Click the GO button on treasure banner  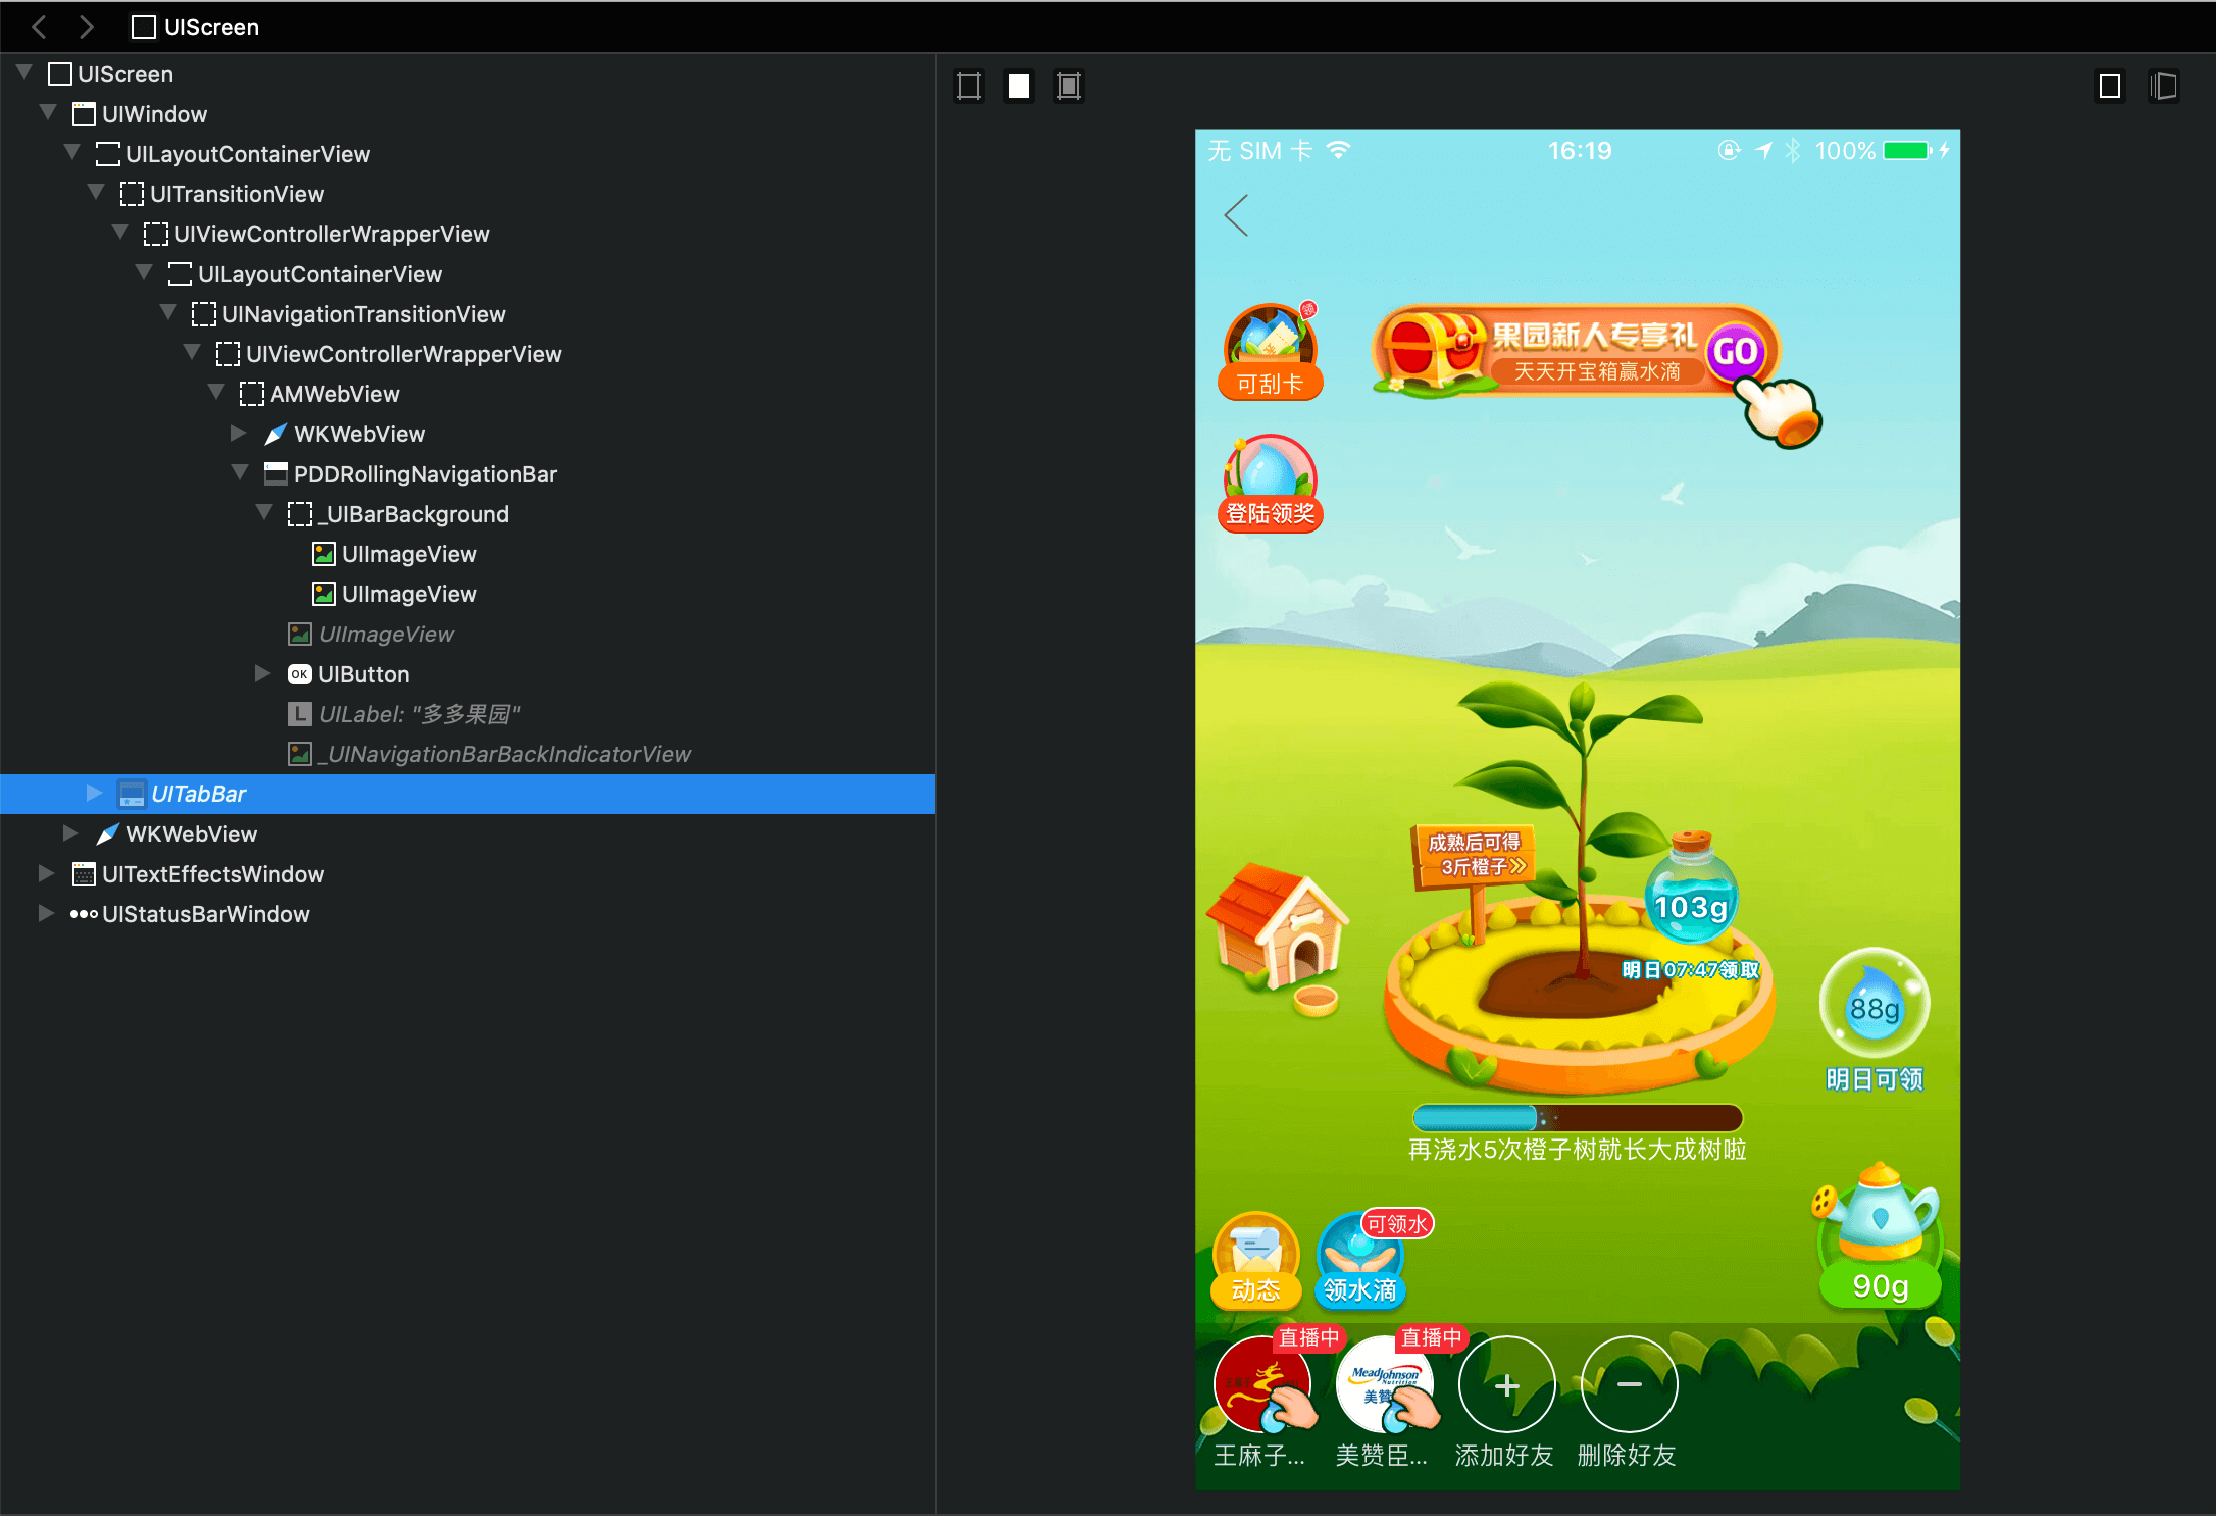[1735, 351]
